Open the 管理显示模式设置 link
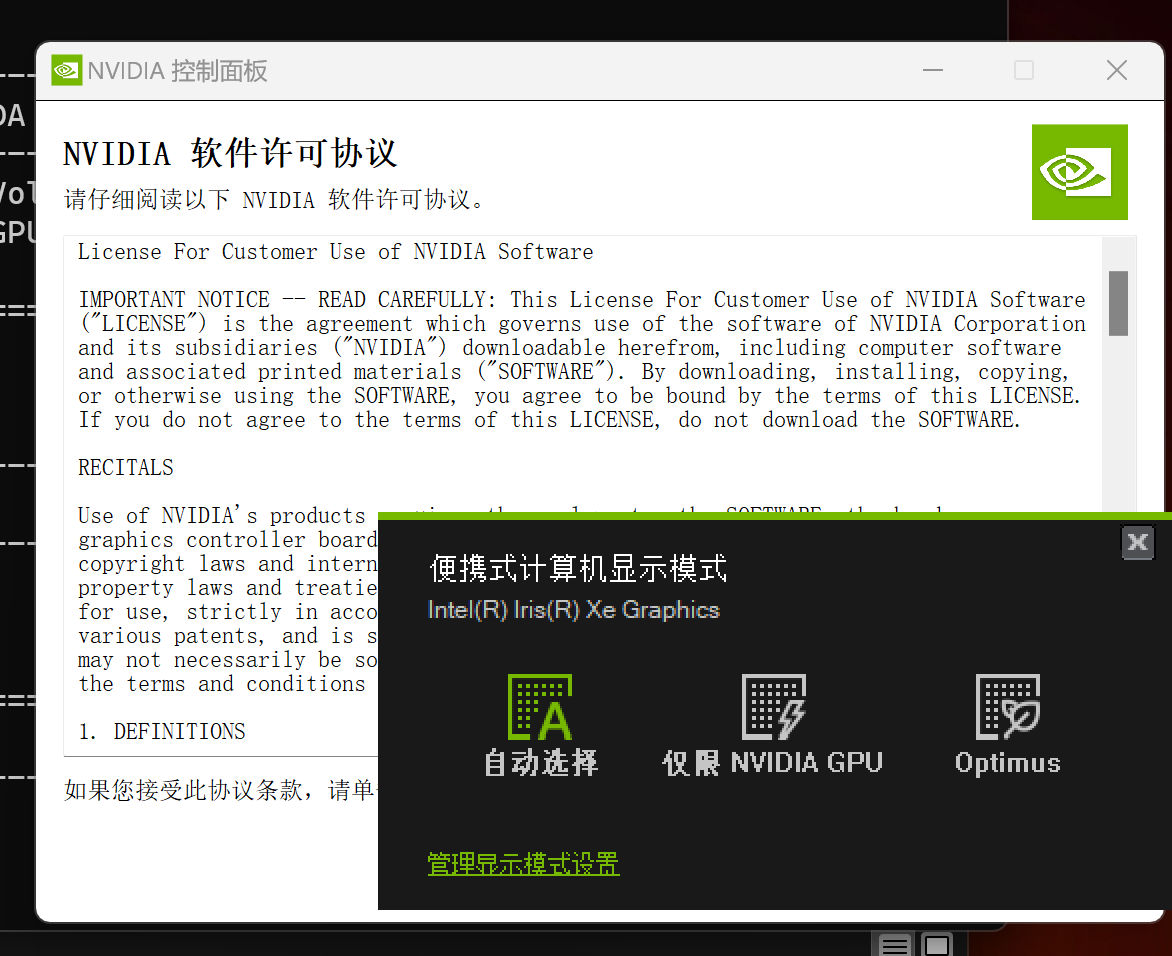Viewport: 1172px width, 956px height. [x=523, y=864]
